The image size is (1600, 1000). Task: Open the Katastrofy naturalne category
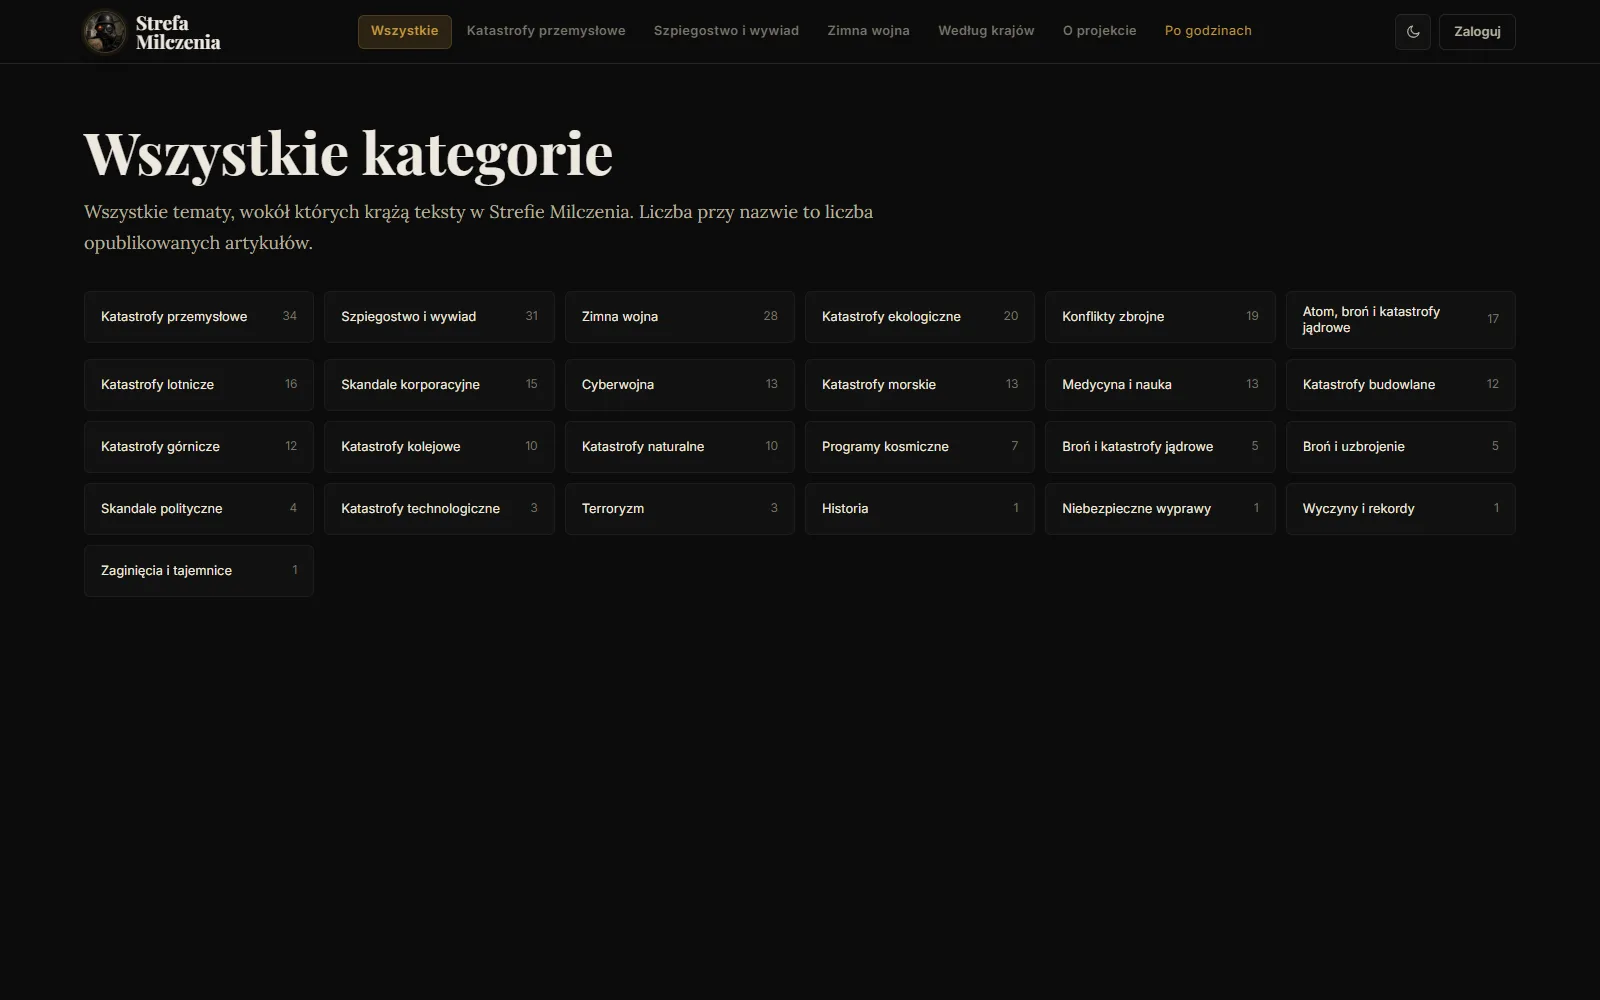point(680,447)
